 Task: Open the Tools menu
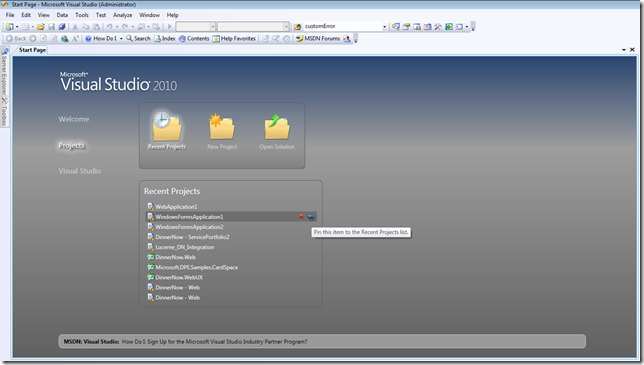tap(82, 15)
